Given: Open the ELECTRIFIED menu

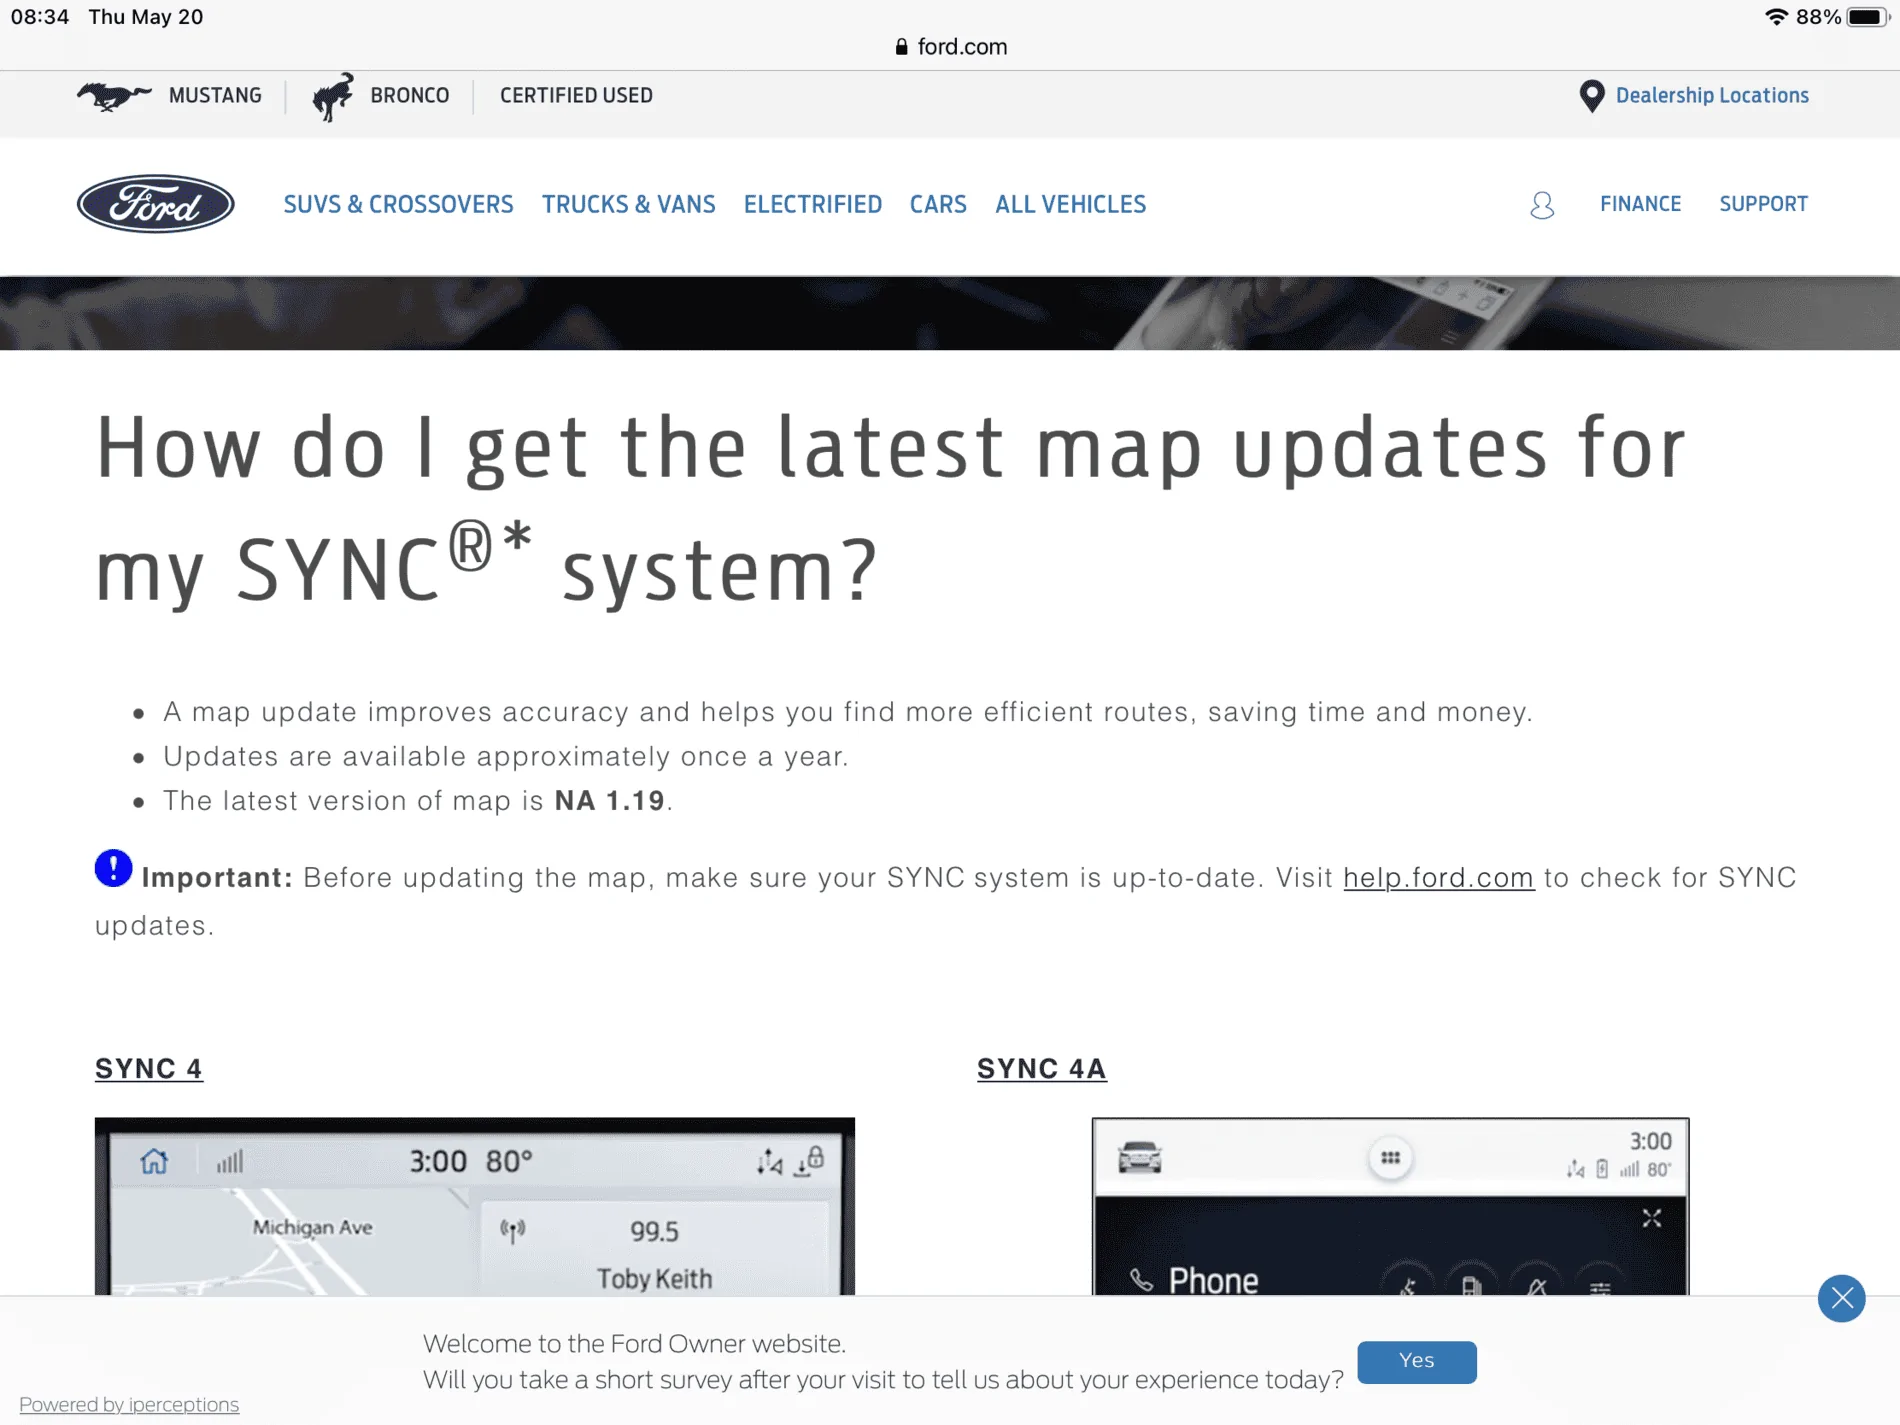Looking at the screenshot, I should pyautogui.click(x=813, y=205).
